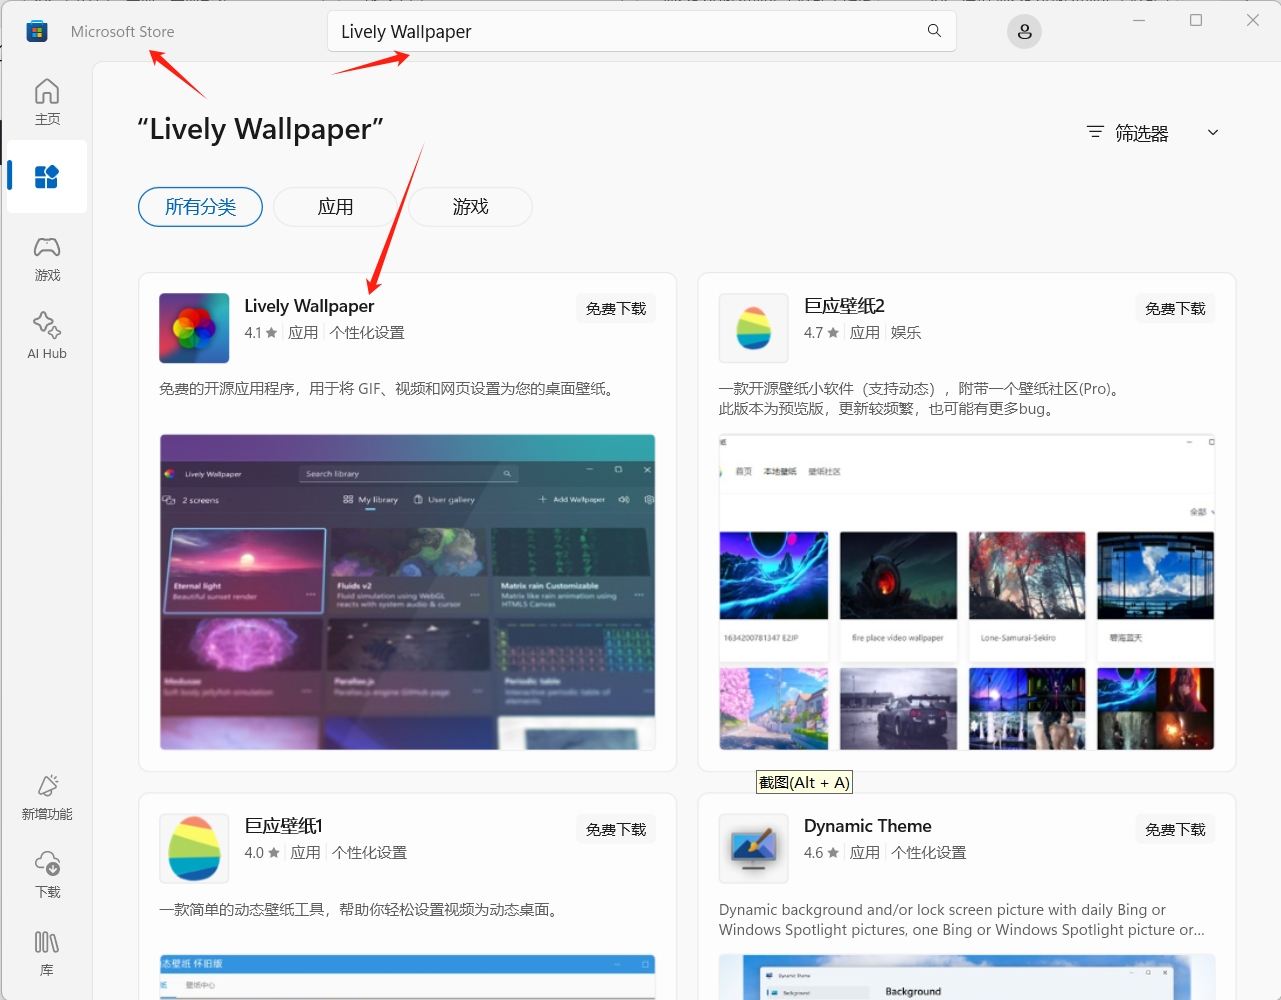
Task: Click the Microsoft Store title text
Action: 122,32
